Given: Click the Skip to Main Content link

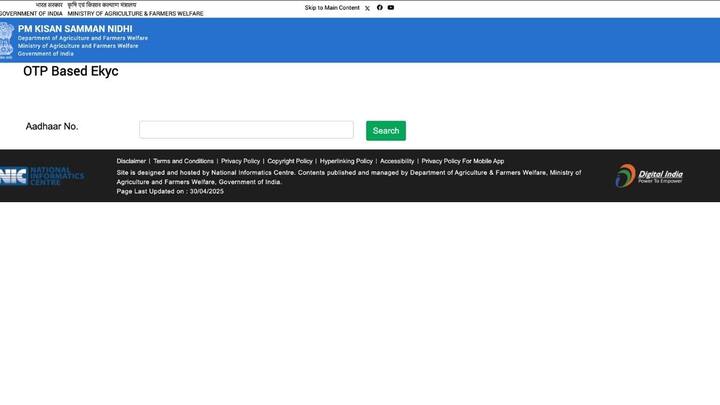Looking at the screenshot, I should [332, 8].
